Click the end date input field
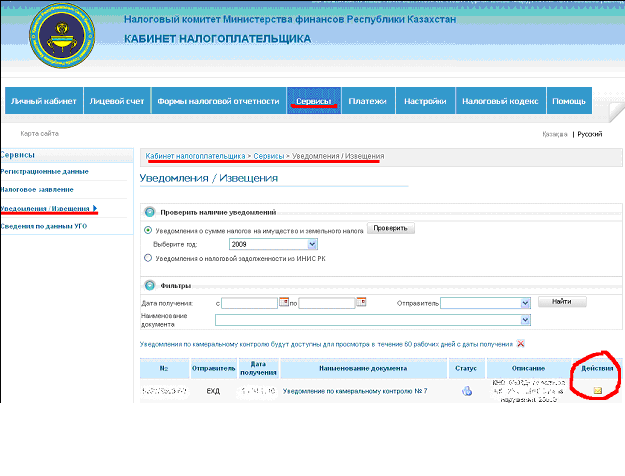 click(327, 303)
